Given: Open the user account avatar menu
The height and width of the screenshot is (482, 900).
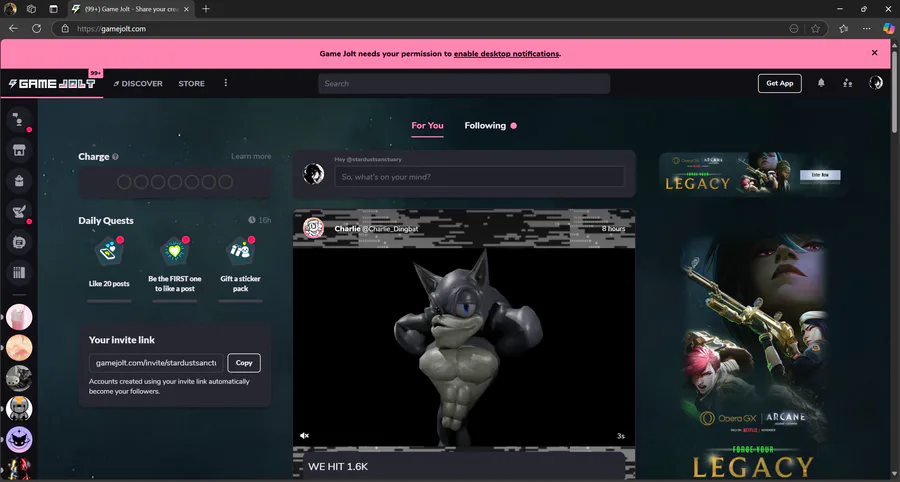Looking at the screenshot, I should [x=875, y=83].
